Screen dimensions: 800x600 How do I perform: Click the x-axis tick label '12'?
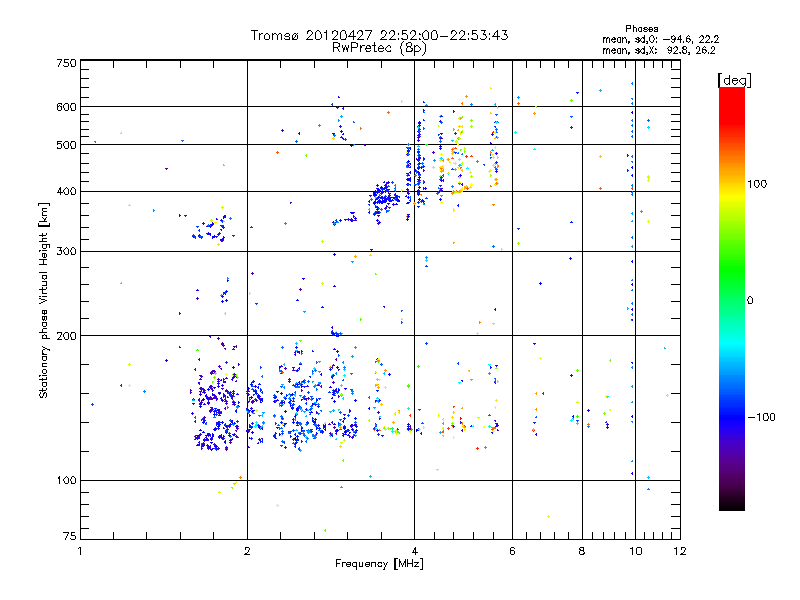tap(680, 551)
